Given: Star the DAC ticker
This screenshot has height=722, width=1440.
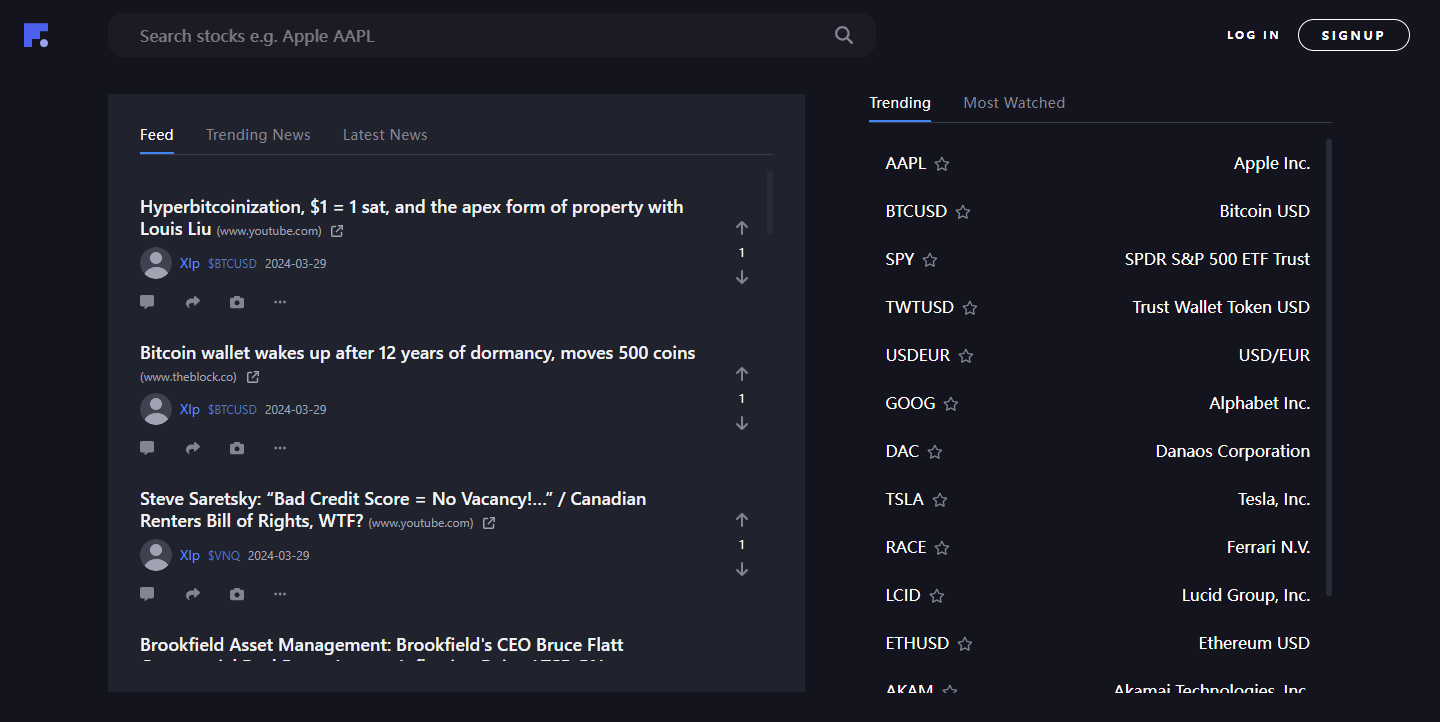Looking at the screenshot, I should click(x=935, y=452).
